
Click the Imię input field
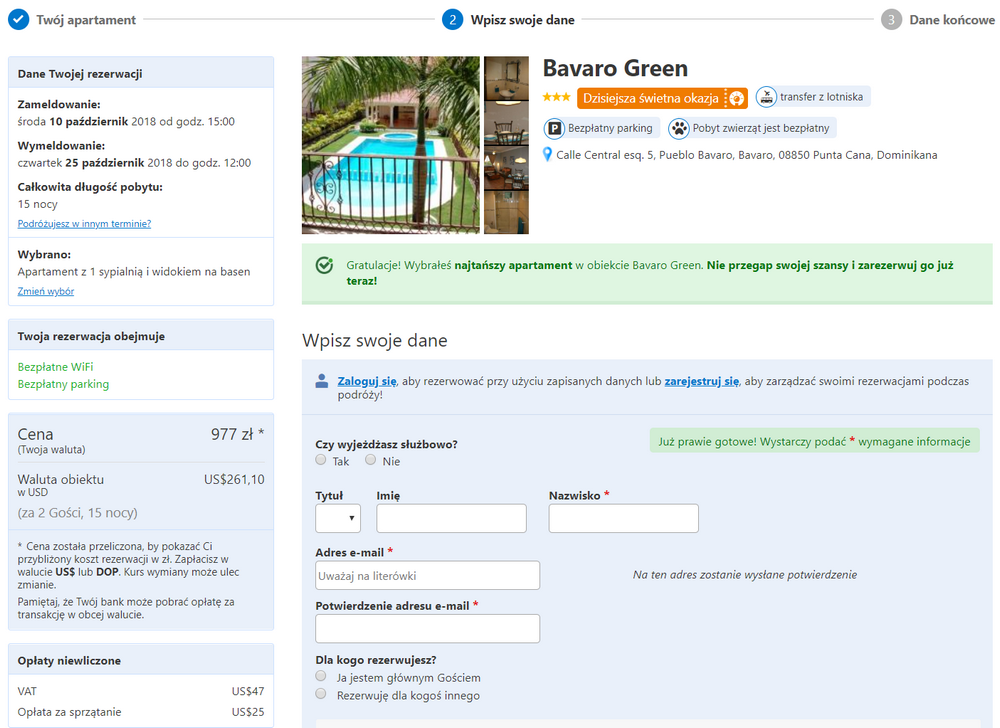[452, 518]
